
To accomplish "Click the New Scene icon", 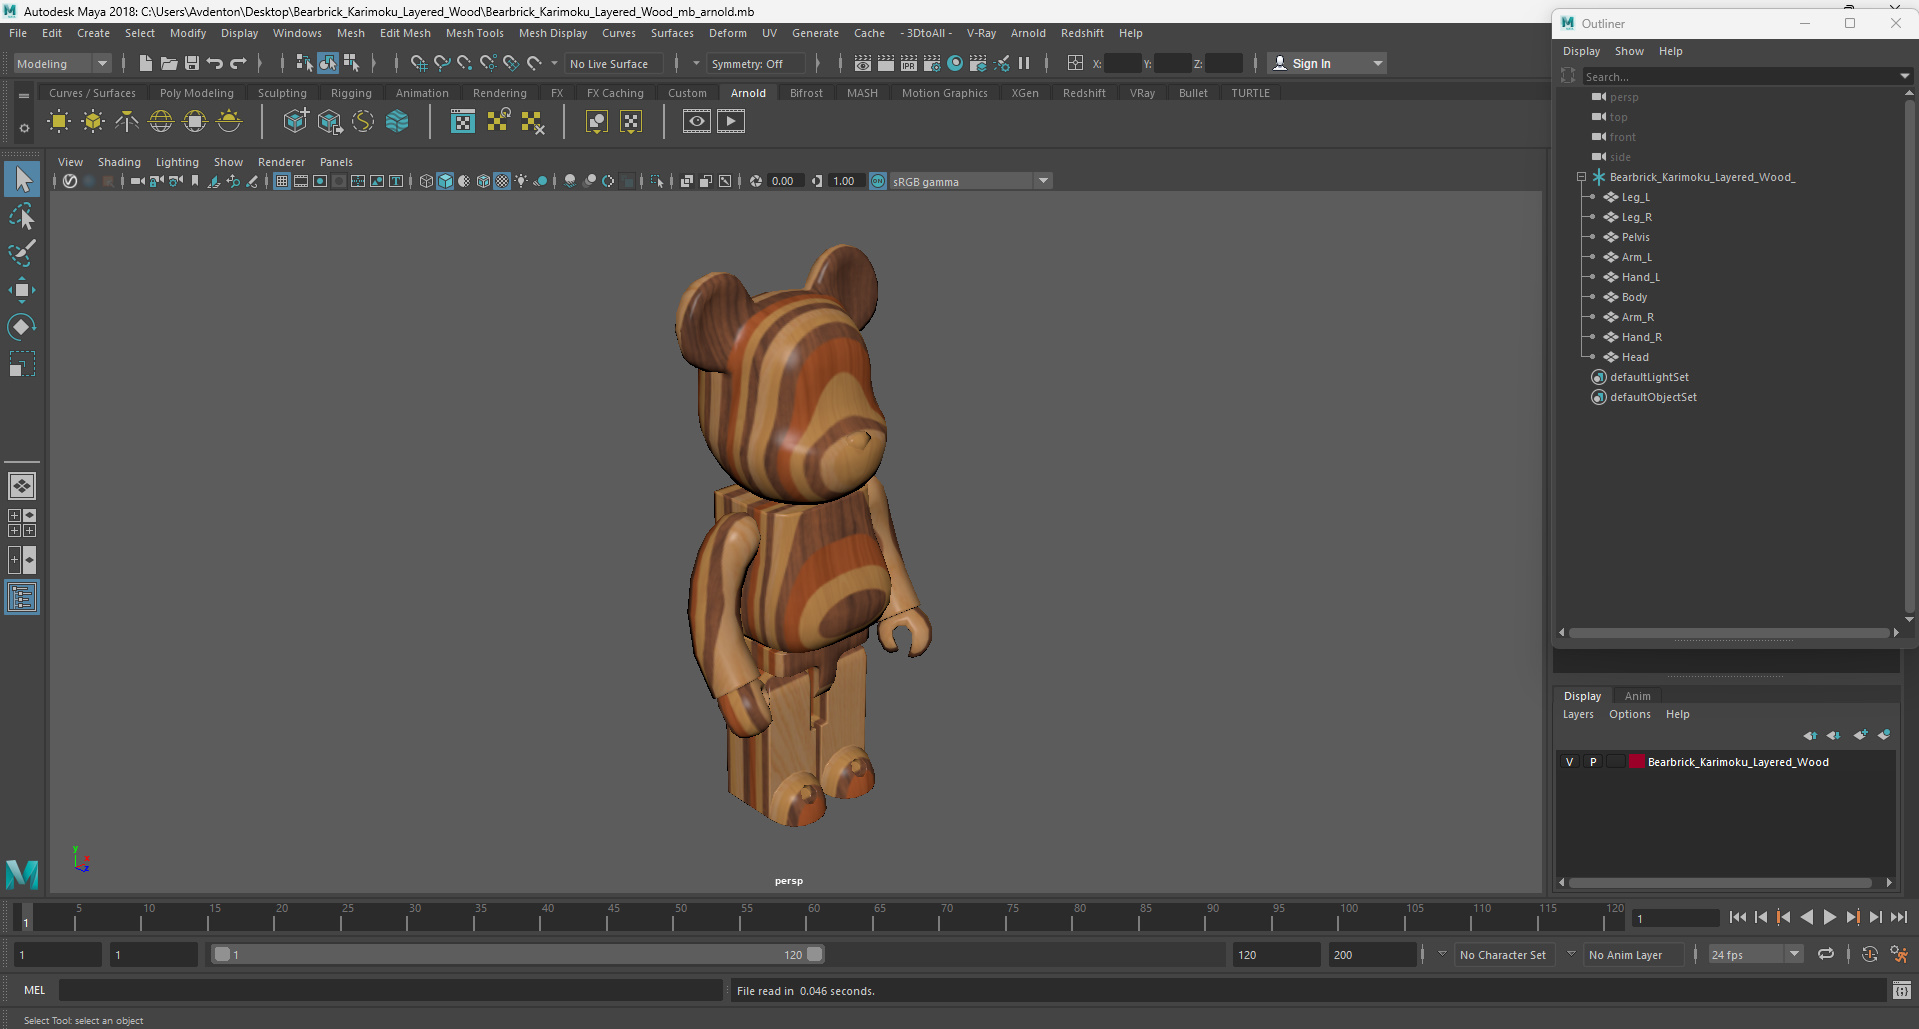I will coord(146,63).
